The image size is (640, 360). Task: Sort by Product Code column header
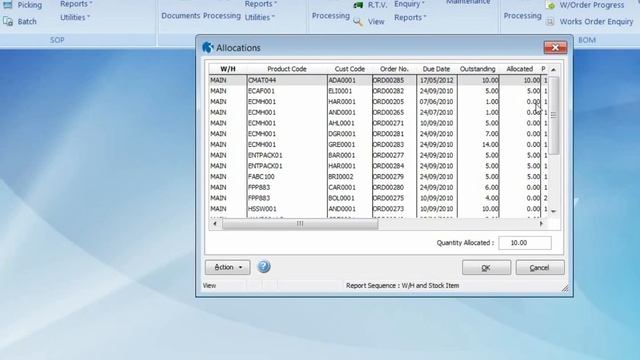coord(287,69)
